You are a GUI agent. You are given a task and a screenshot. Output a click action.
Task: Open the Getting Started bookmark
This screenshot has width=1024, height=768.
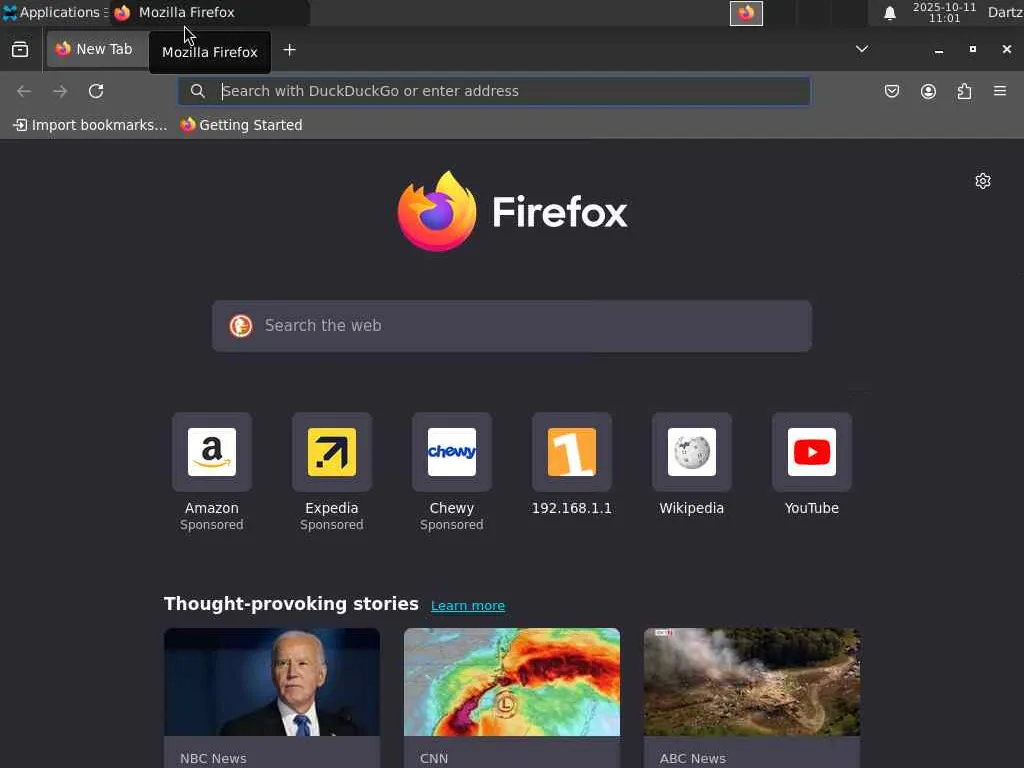[x=242, y=125]
